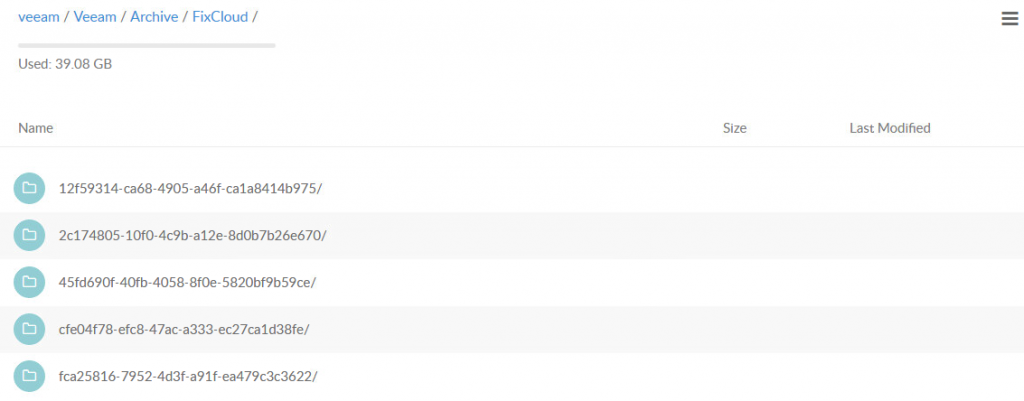Click folder icon for 45fd690f-40fb-4058 entry
The image size is (1024, 401).
coord(29,282)
